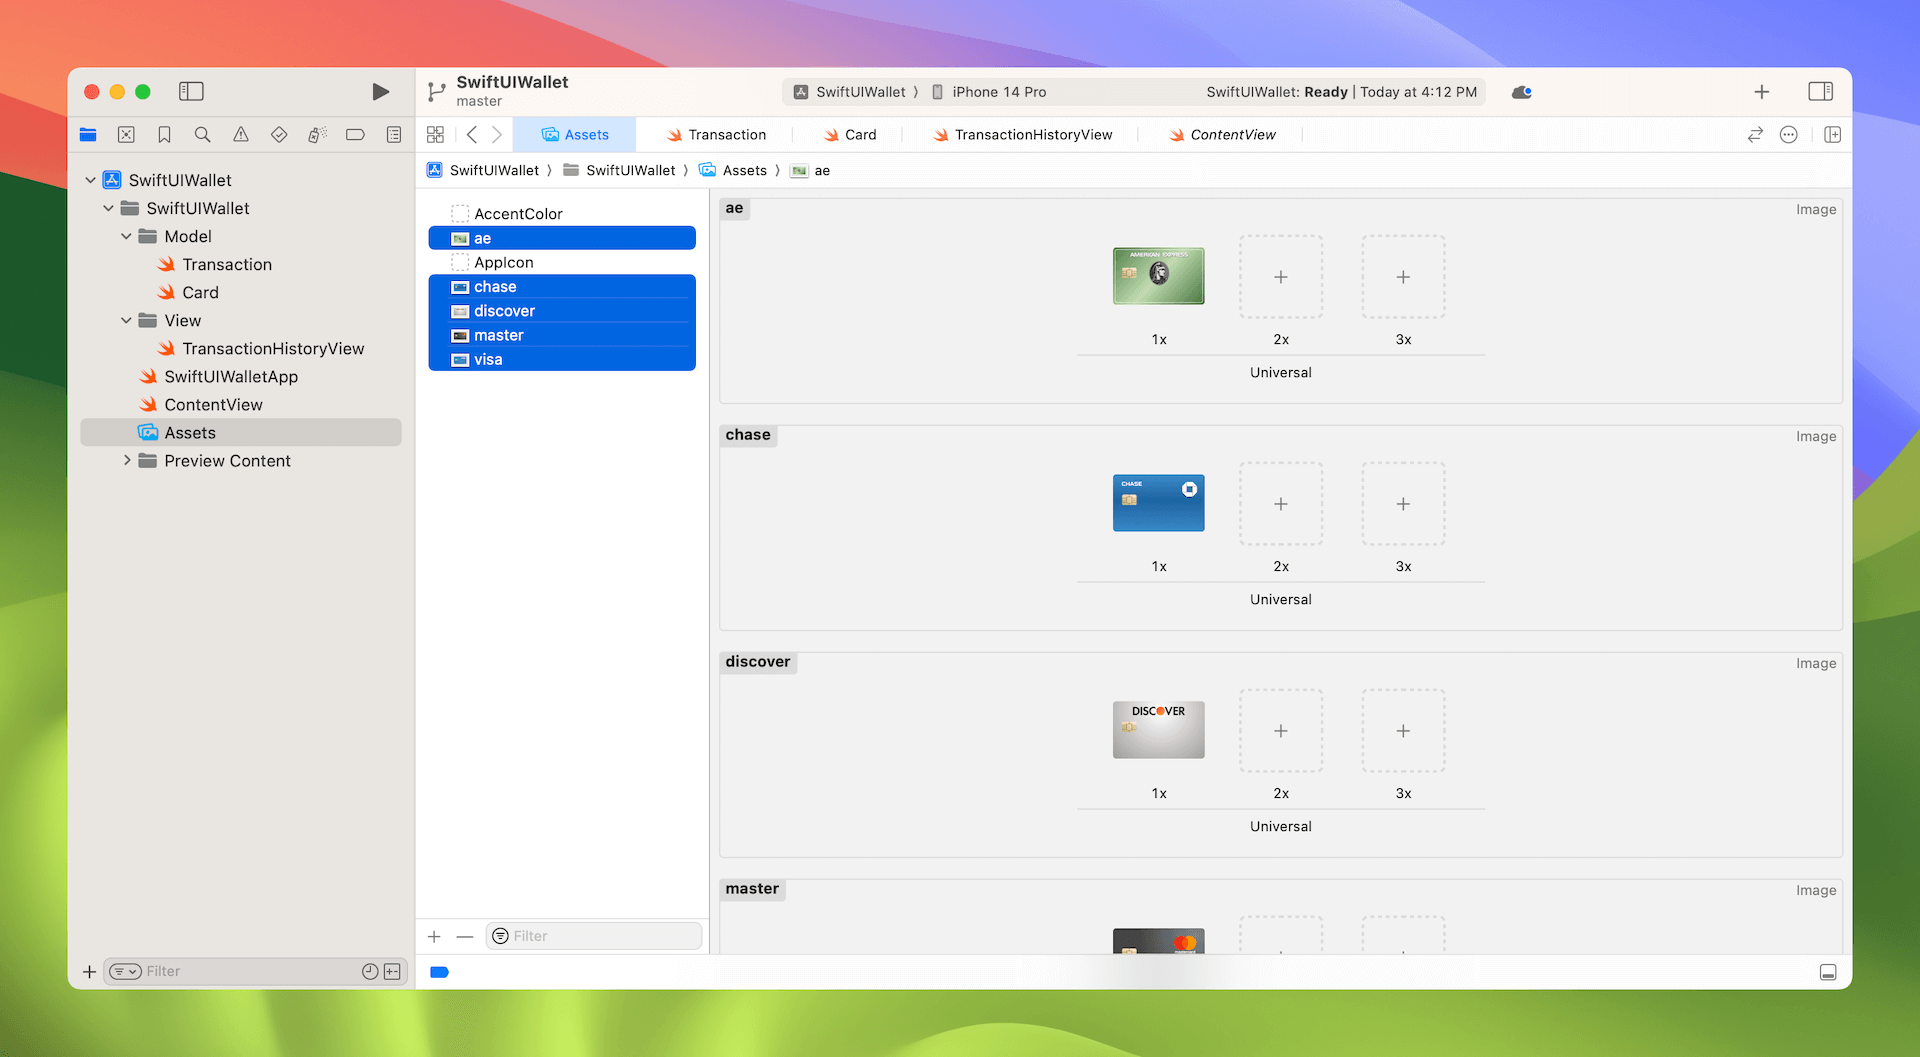The height and width of the screenshot is (1057, 1920).
Task: Open the Find navigator magnifier icon
Action: (x=202, y=135)
